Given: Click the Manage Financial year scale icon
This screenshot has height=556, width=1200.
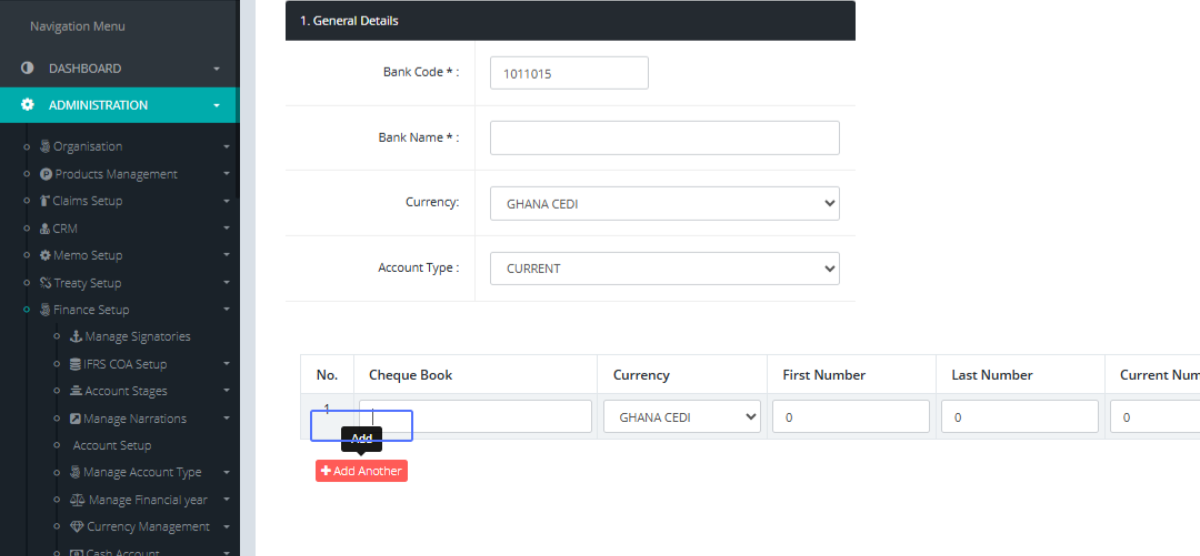Looking at the screenshot, I should (x=77, y=500).
